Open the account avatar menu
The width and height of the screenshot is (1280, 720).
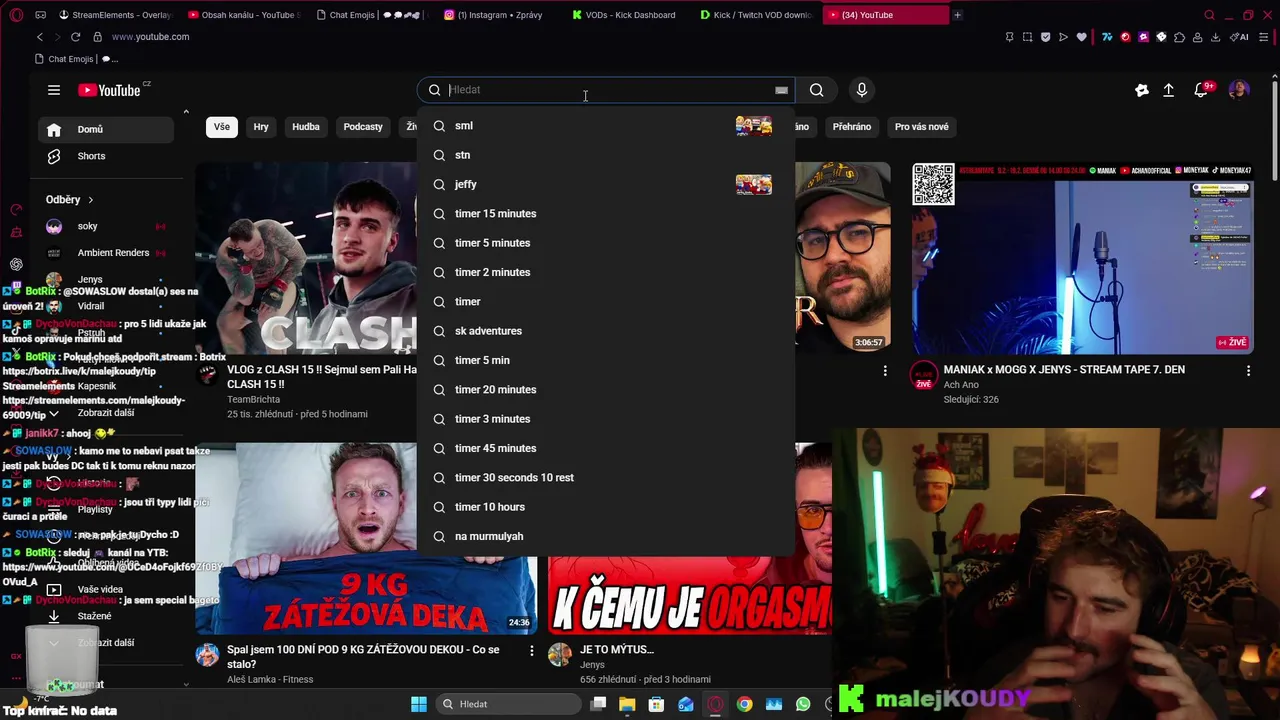coord(1239,90)
